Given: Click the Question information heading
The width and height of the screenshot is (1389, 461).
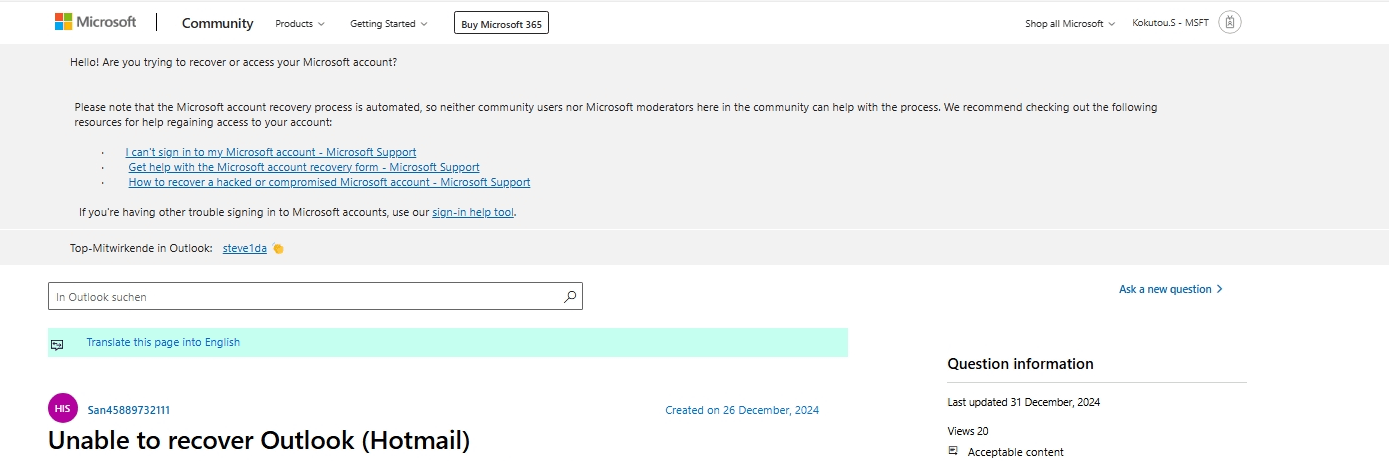Looking at the screenshot, I should point(1021,364).
